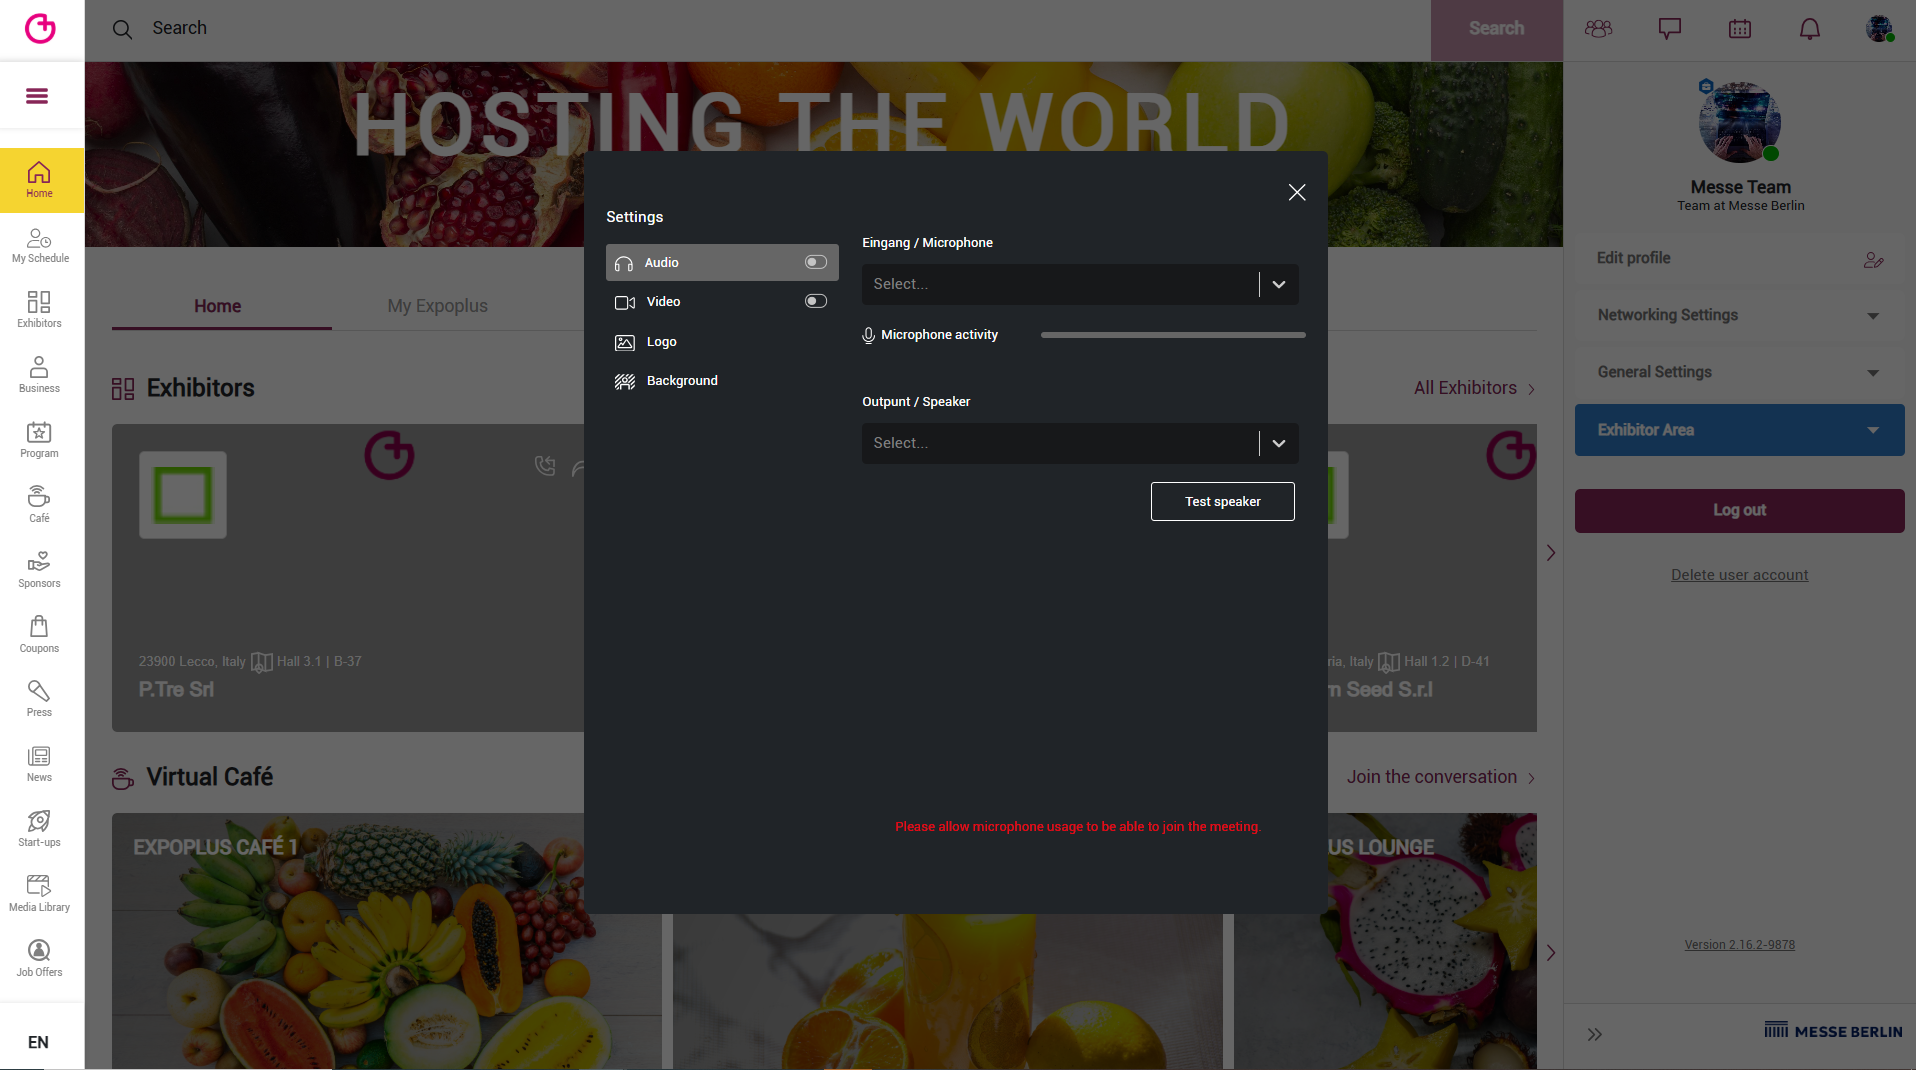This screenshot has width=1916, height=1070.
Task: Toggle the Video switch in Settings
Action: [x=816, y=301]
